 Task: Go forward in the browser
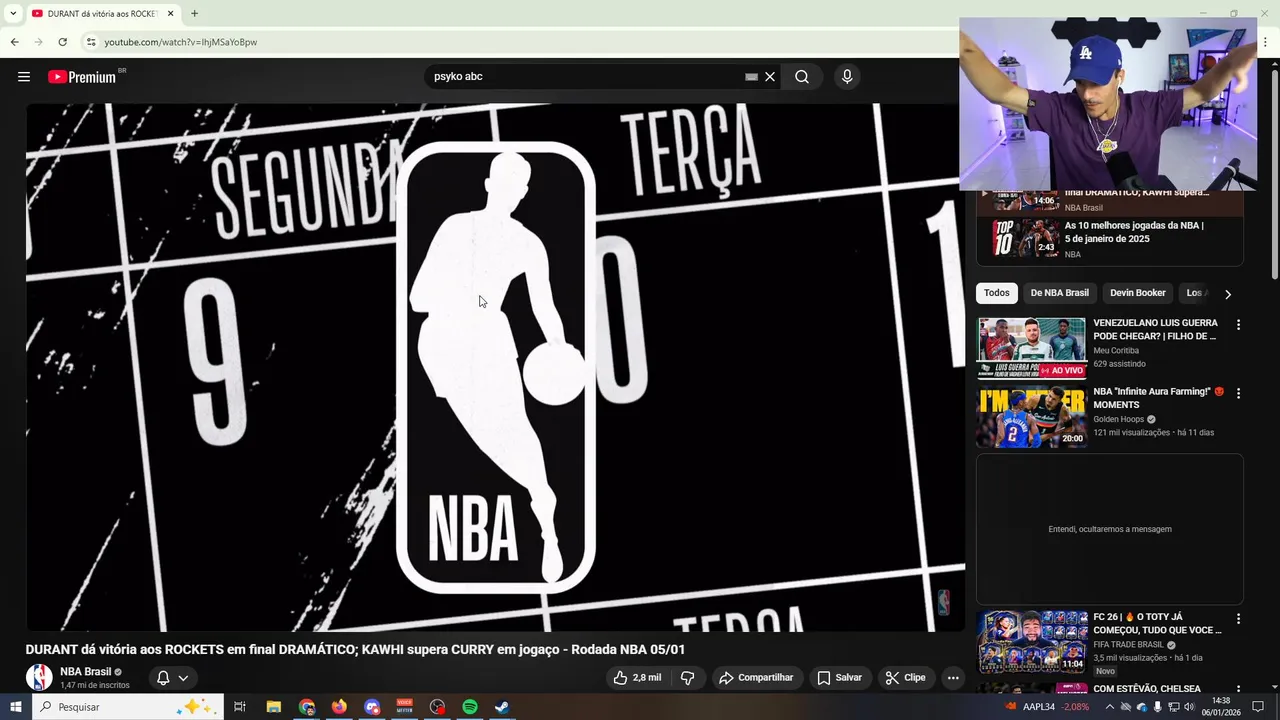click(x=38, y=42)
